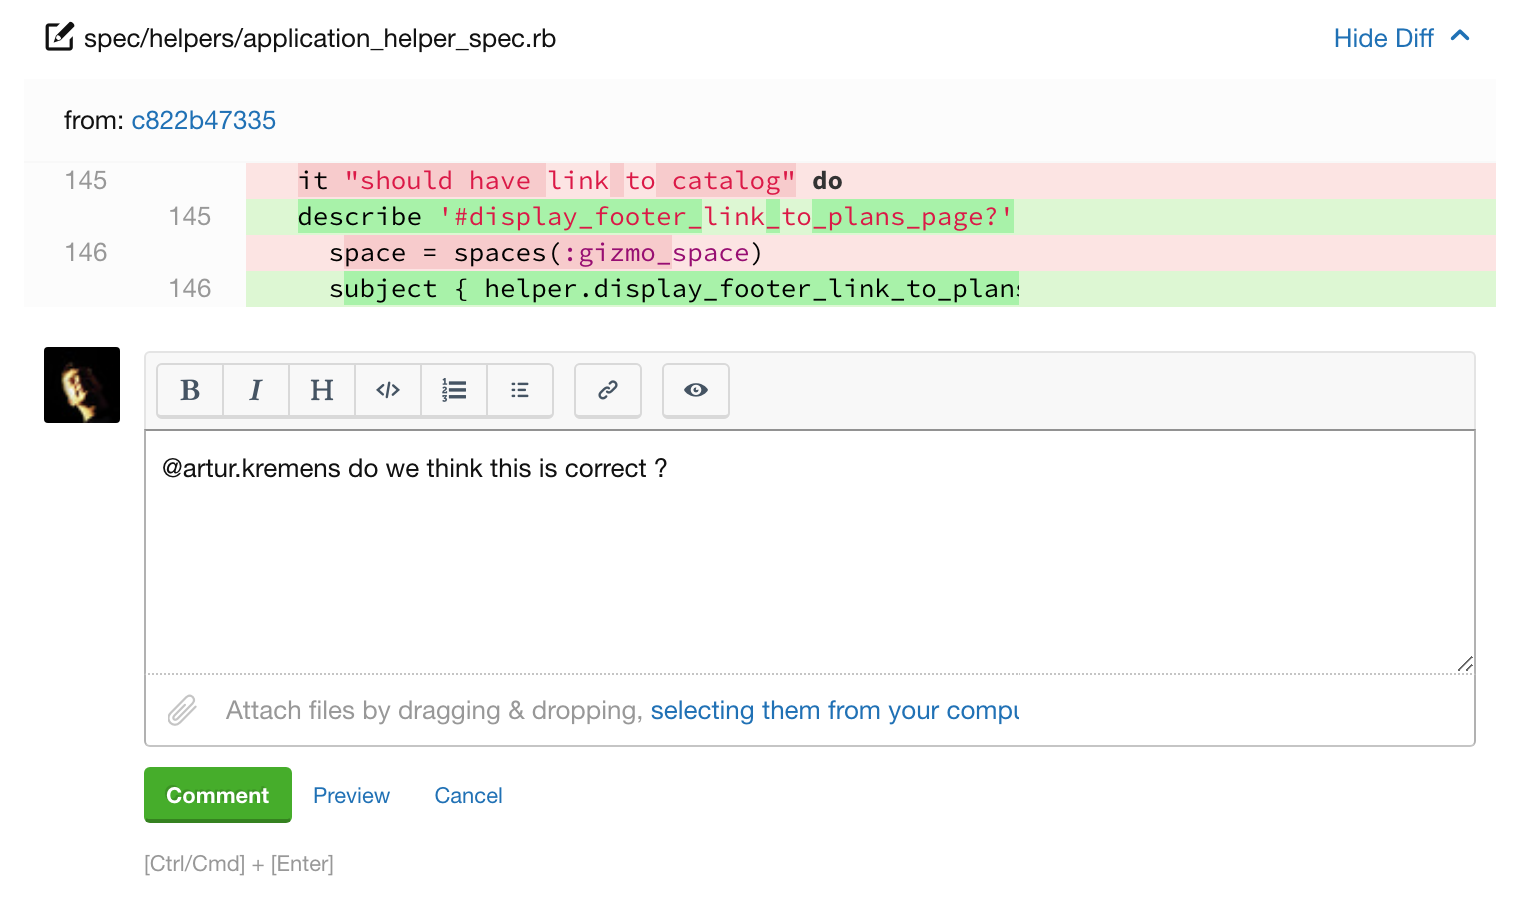Image resolution: width=1518 pixels, height=911 pixels.
Task: Grab the textarea resize handle
Action: tap(1465, 664)
